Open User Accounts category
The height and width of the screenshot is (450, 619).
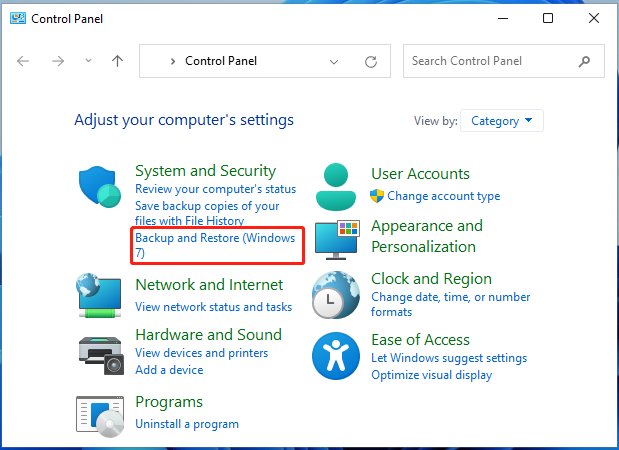point(420,174)
